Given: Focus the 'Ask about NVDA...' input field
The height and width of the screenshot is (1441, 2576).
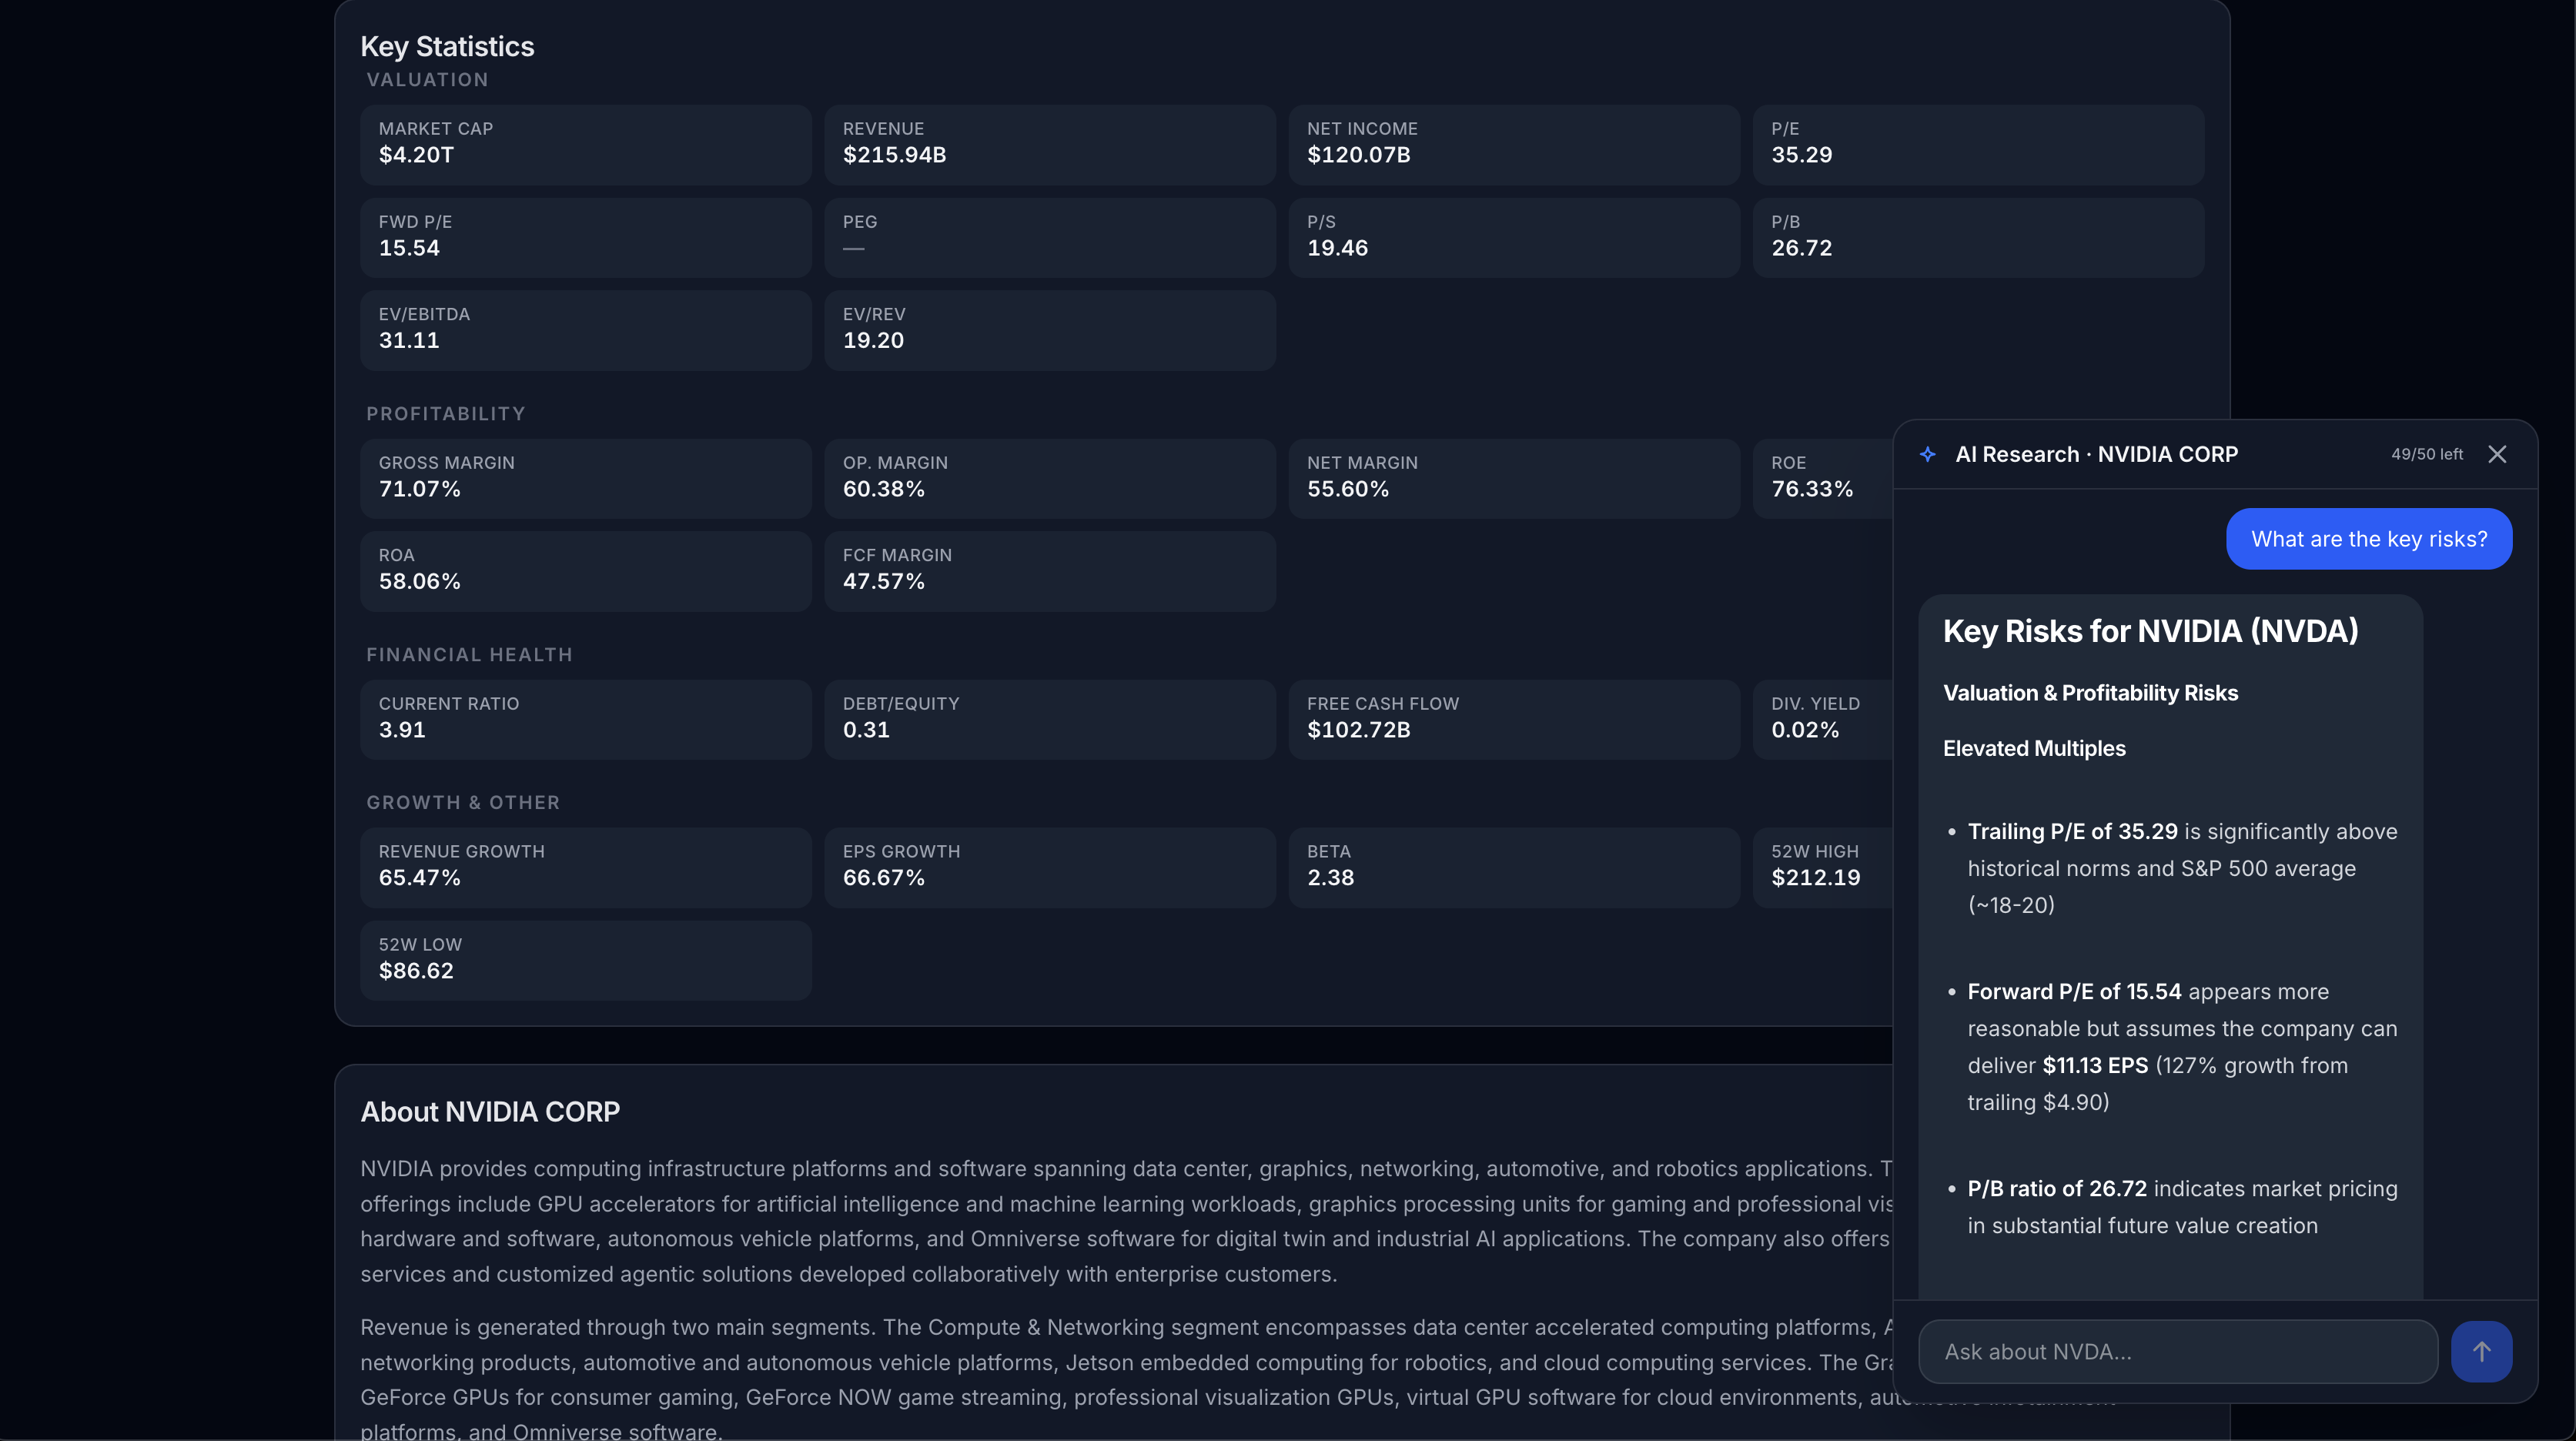Looking at the screenshot, I should pos(2178,1352).
